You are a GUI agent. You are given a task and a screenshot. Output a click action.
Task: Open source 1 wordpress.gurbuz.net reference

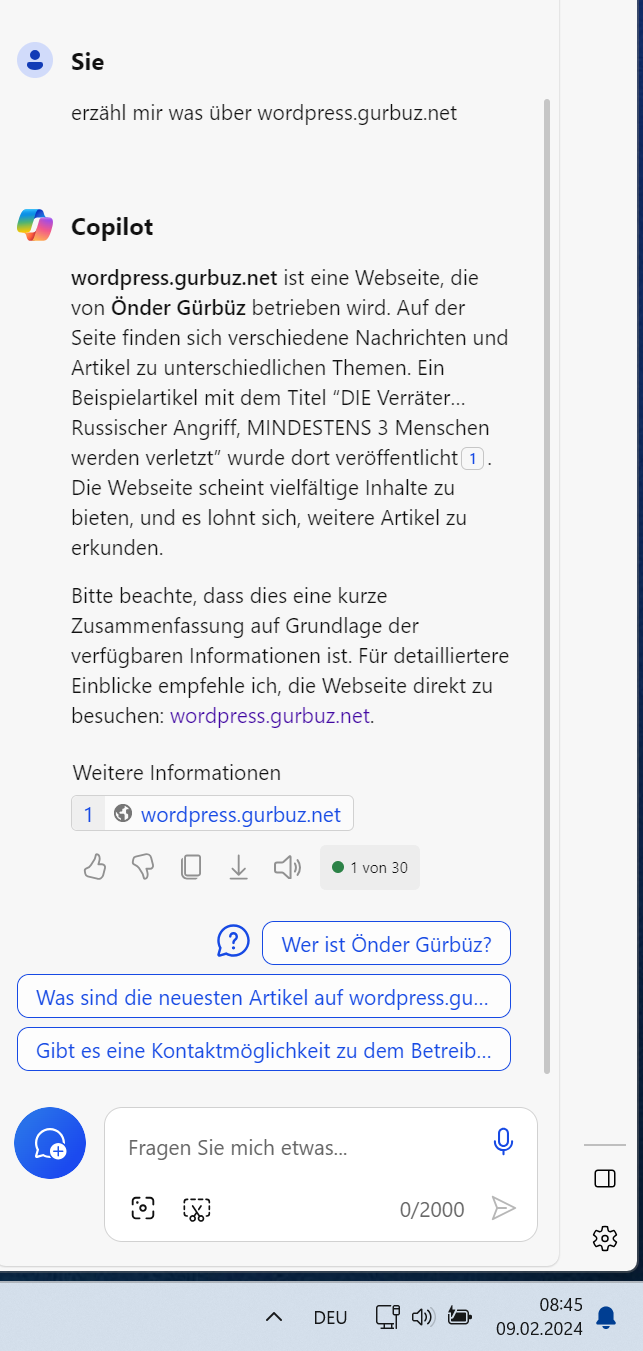212,813
